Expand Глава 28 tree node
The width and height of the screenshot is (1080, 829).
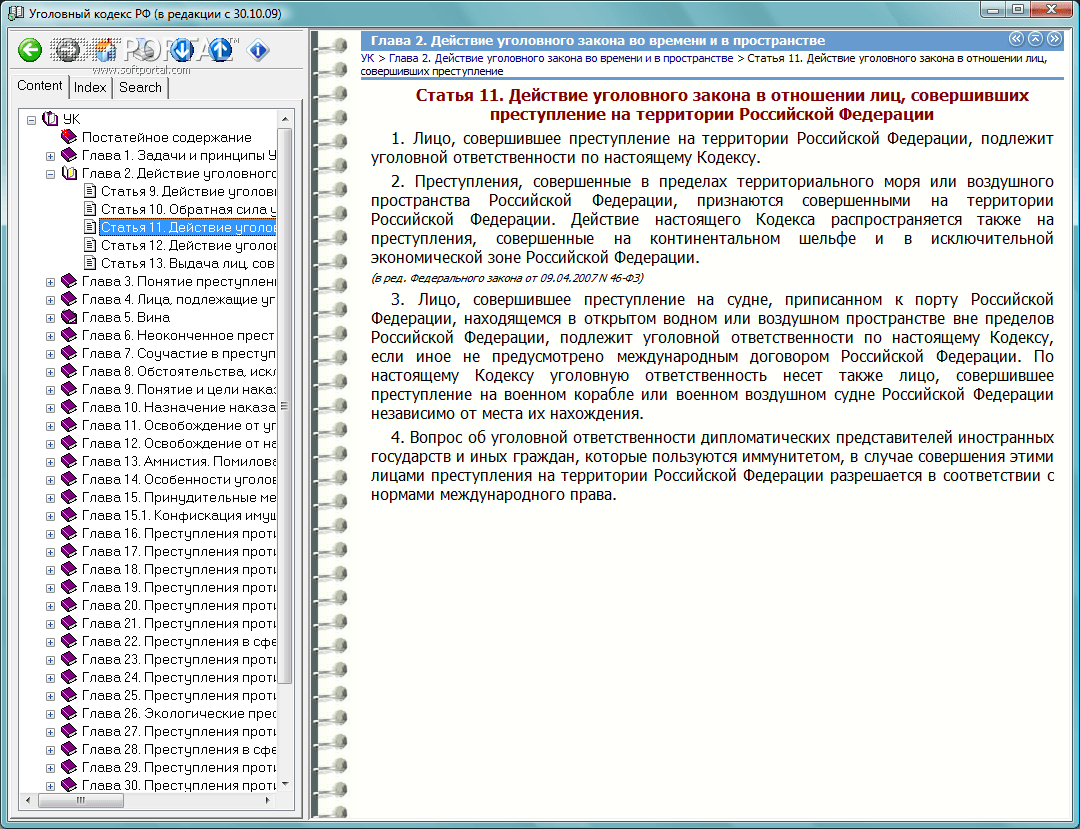point(50,750)
